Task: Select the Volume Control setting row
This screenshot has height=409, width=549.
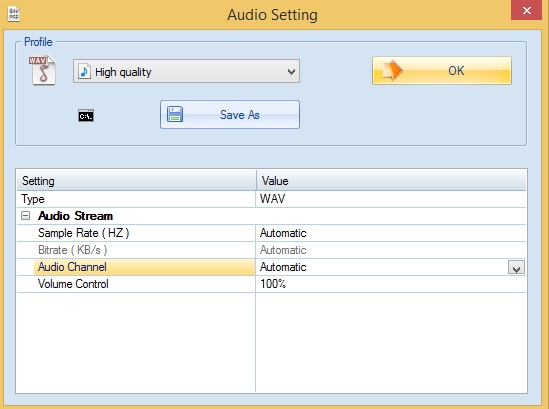Action: 271,284
